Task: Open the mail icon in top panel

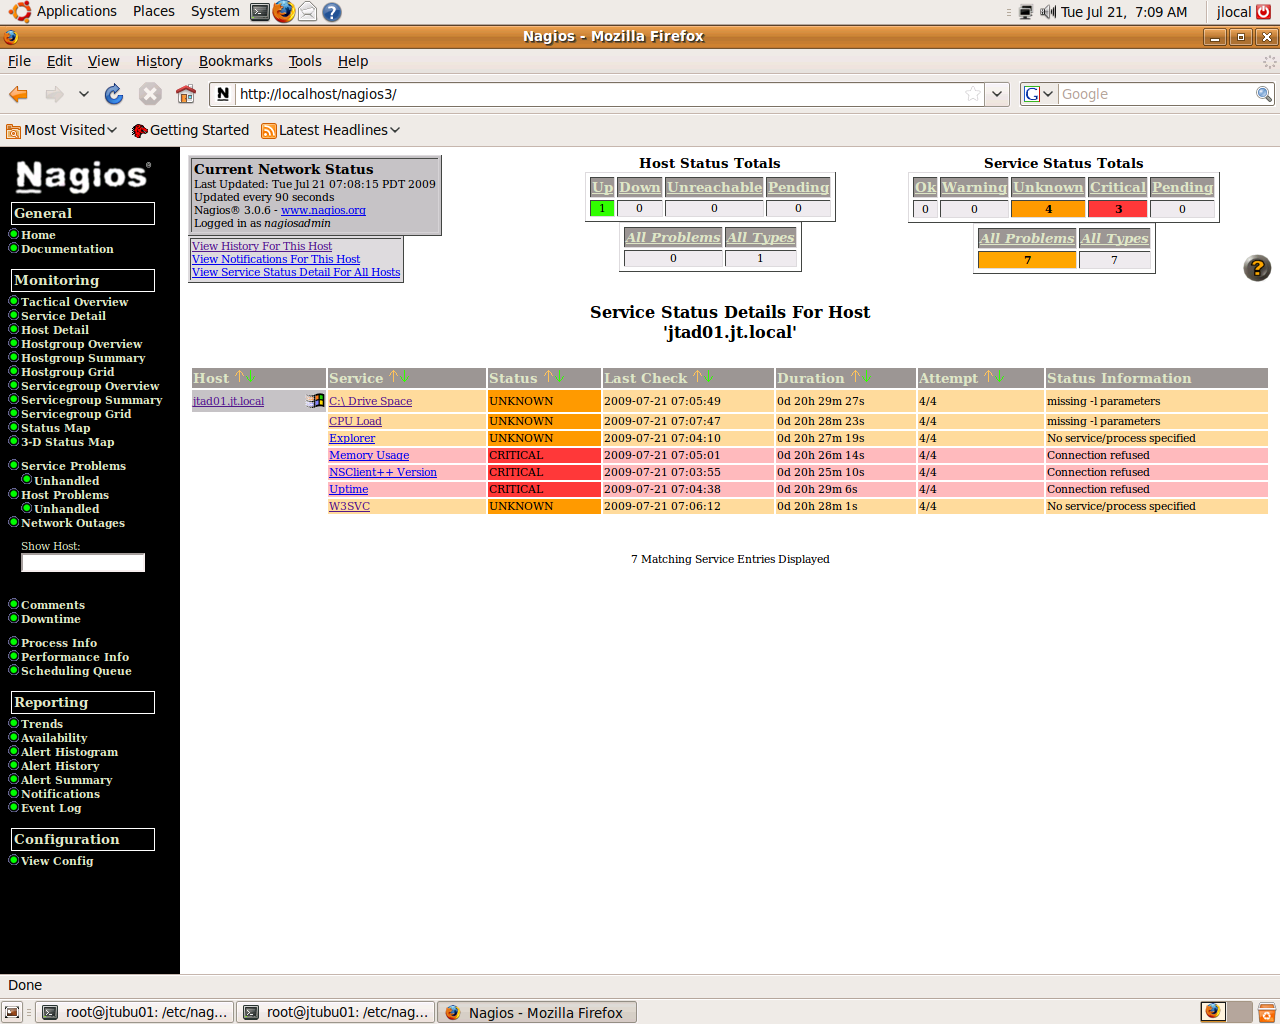Action: point(308,12)
